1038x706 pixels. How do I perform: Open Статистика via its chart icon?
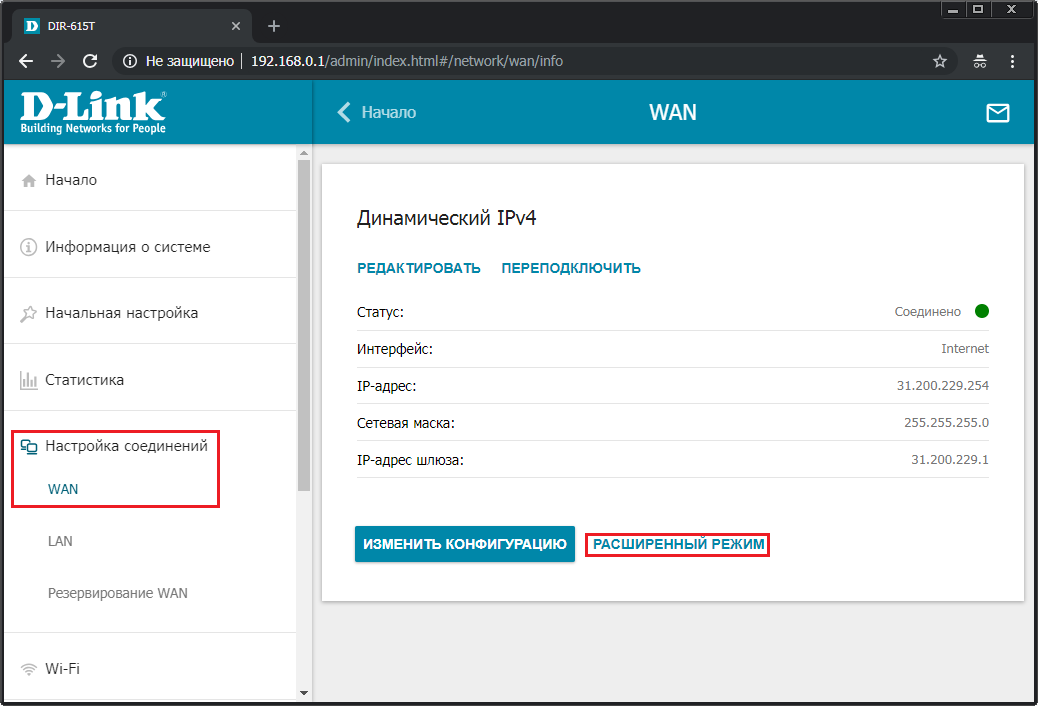tap(28, 380)
